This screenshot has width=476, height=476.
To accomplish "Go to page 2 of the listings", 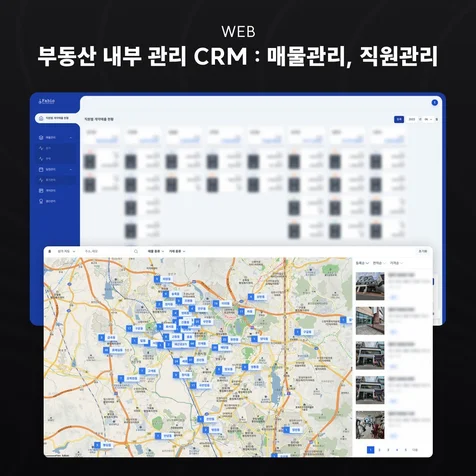I will pyautogui.click(x=379, y=450).
